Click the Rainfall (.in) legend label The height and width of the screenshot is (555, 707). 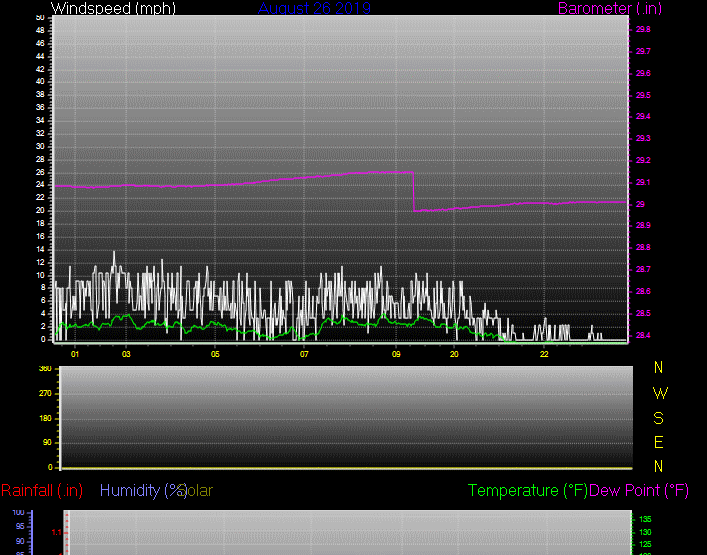point(42,491)
